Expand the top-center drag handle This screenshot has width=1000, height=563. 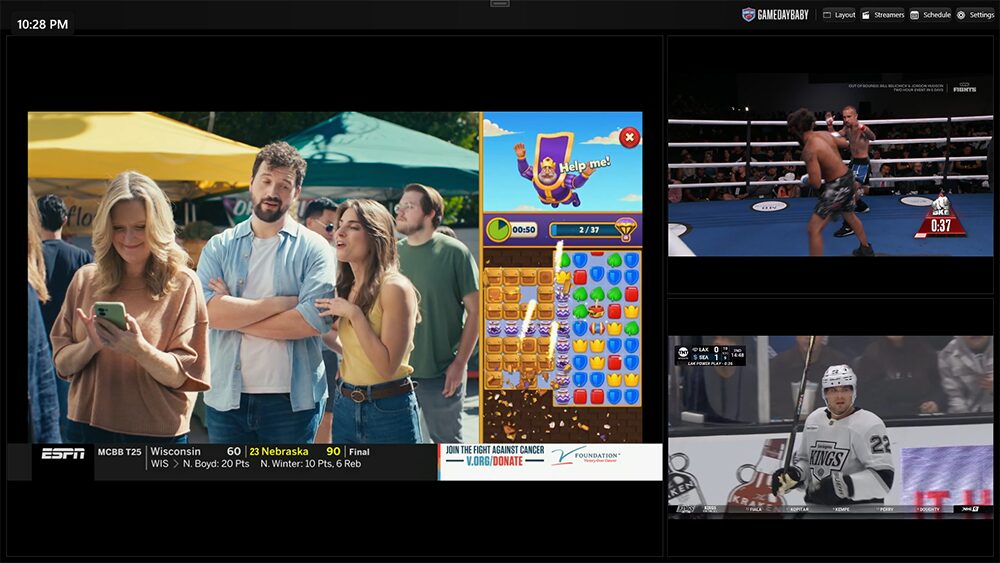[500, 4]
